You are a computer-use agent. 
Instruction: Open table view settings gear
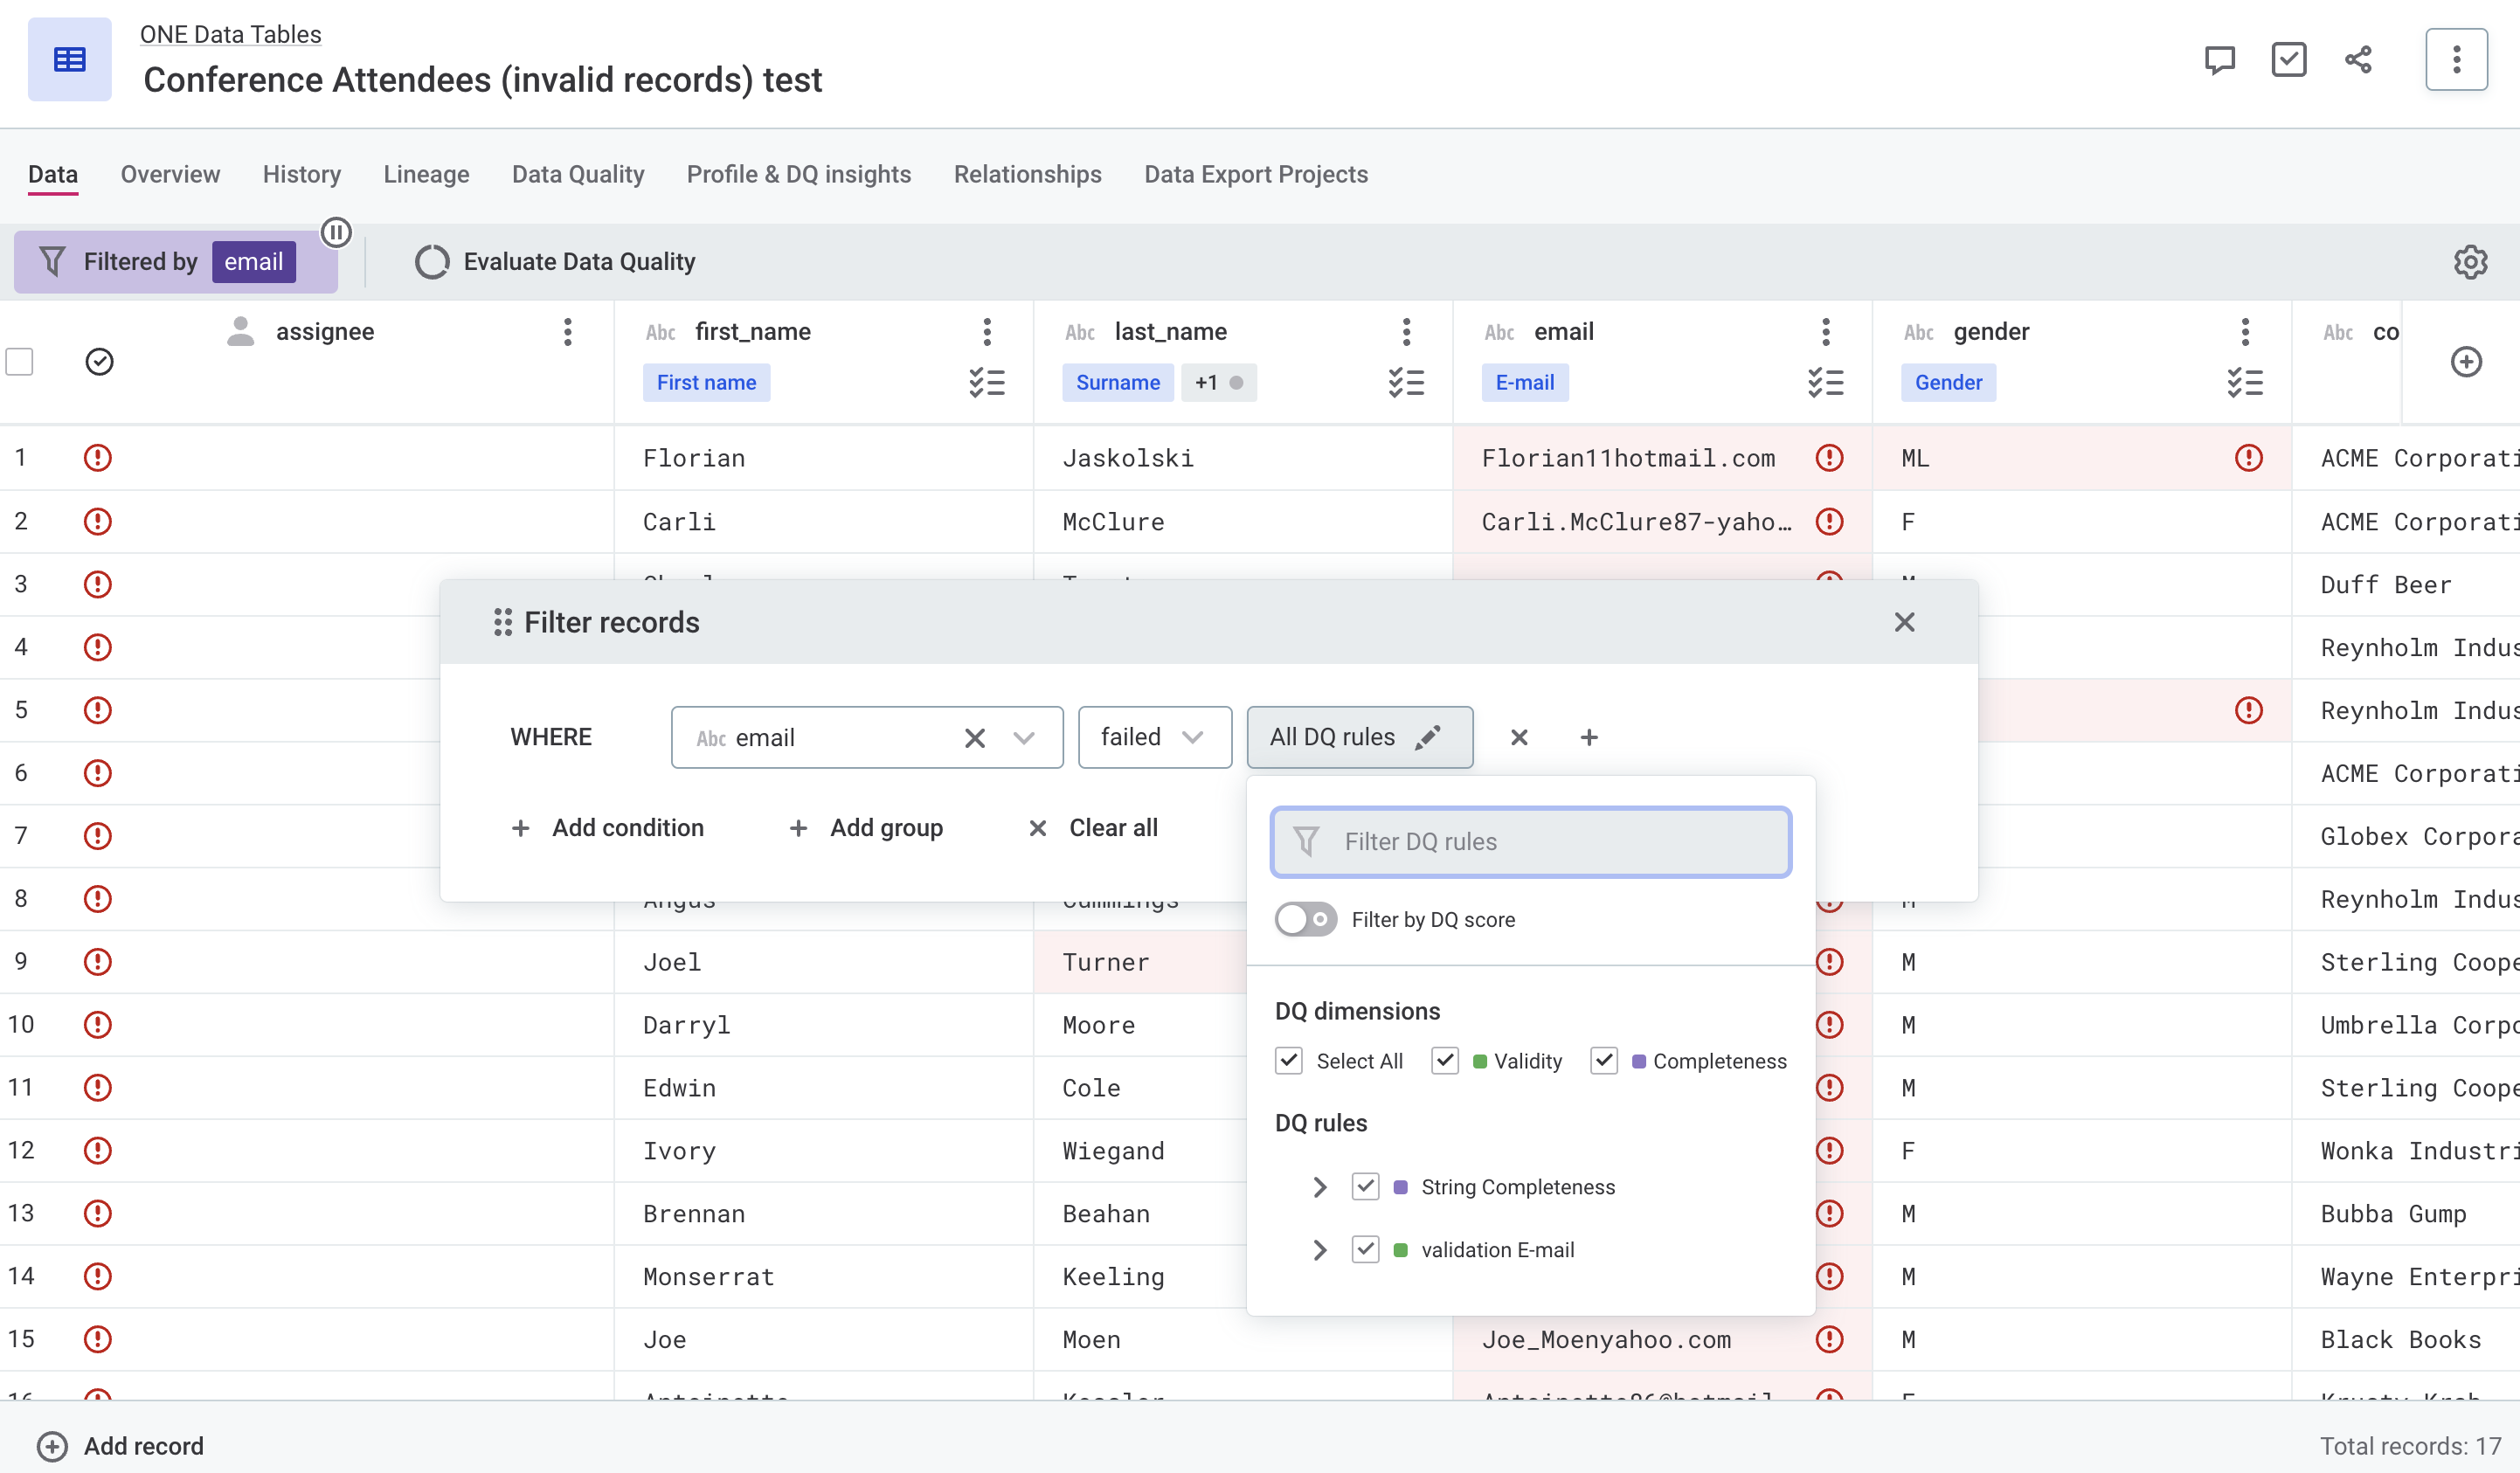2470,261
